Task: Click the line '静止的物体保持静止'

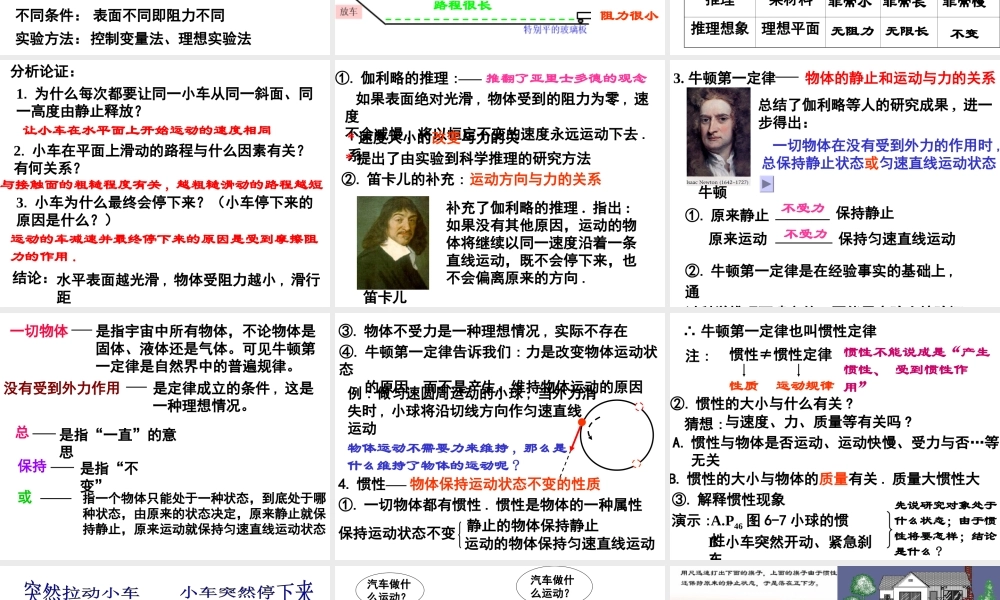Action: click(x=532, y=525)
